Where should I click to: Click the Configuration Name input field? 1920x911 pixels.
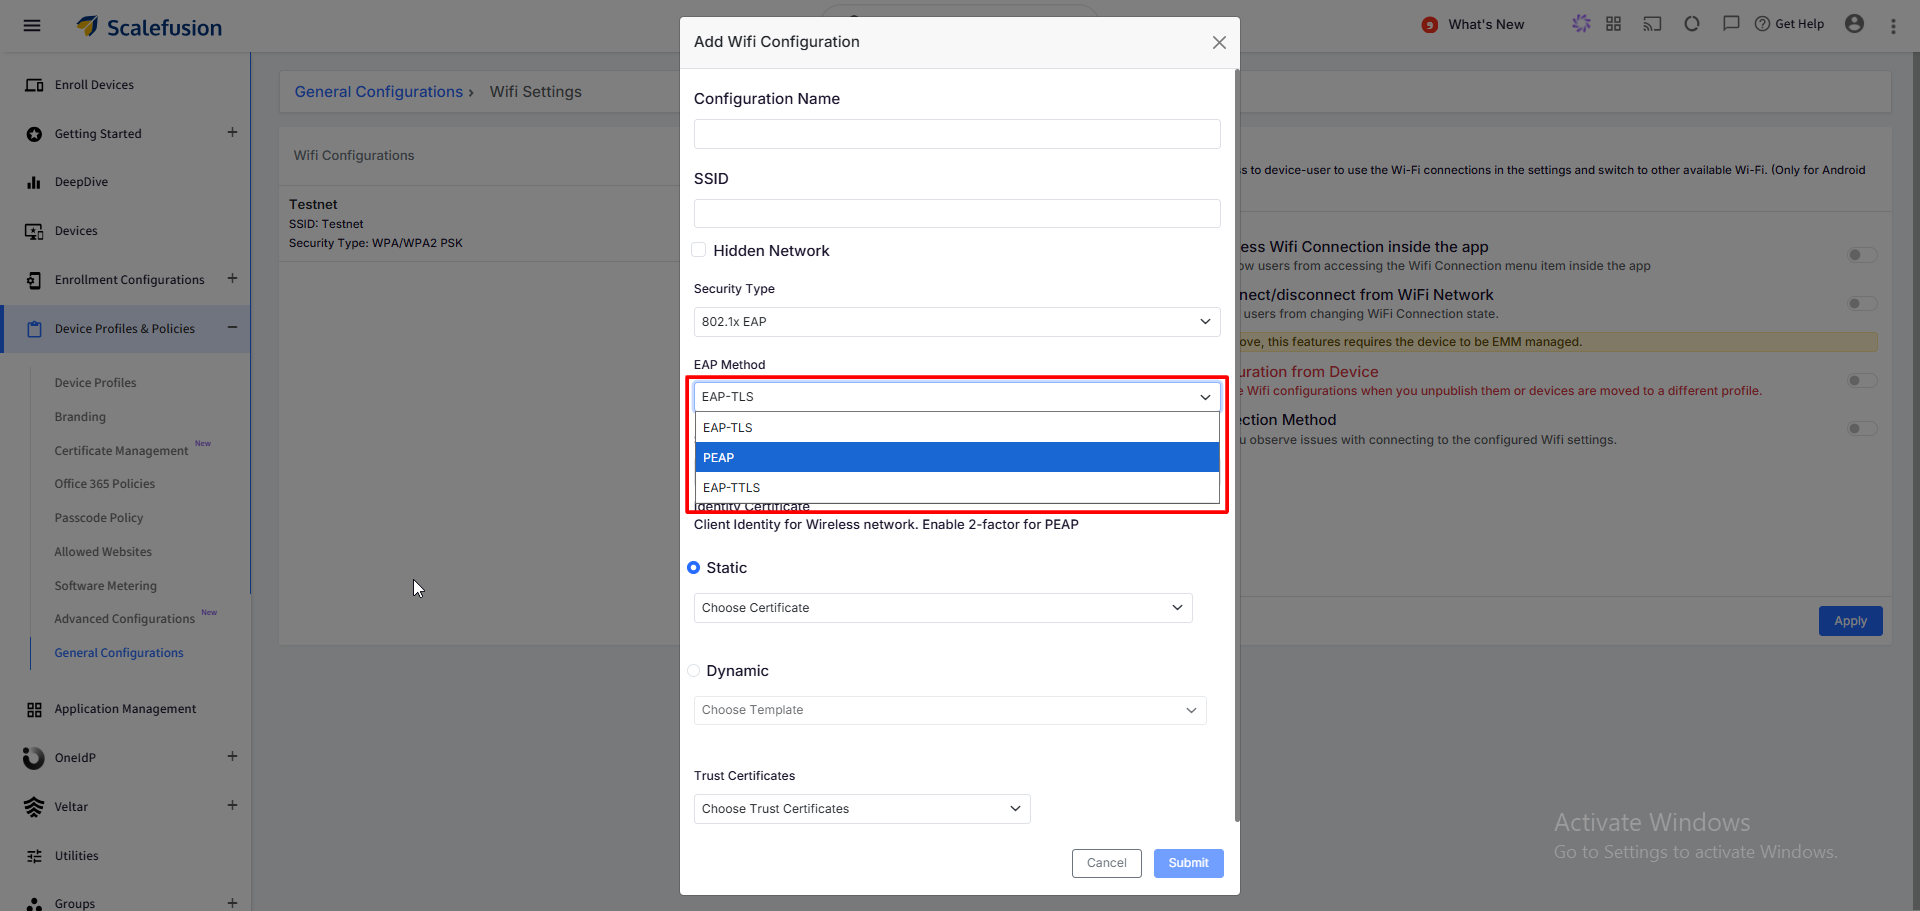coord(957,134)
